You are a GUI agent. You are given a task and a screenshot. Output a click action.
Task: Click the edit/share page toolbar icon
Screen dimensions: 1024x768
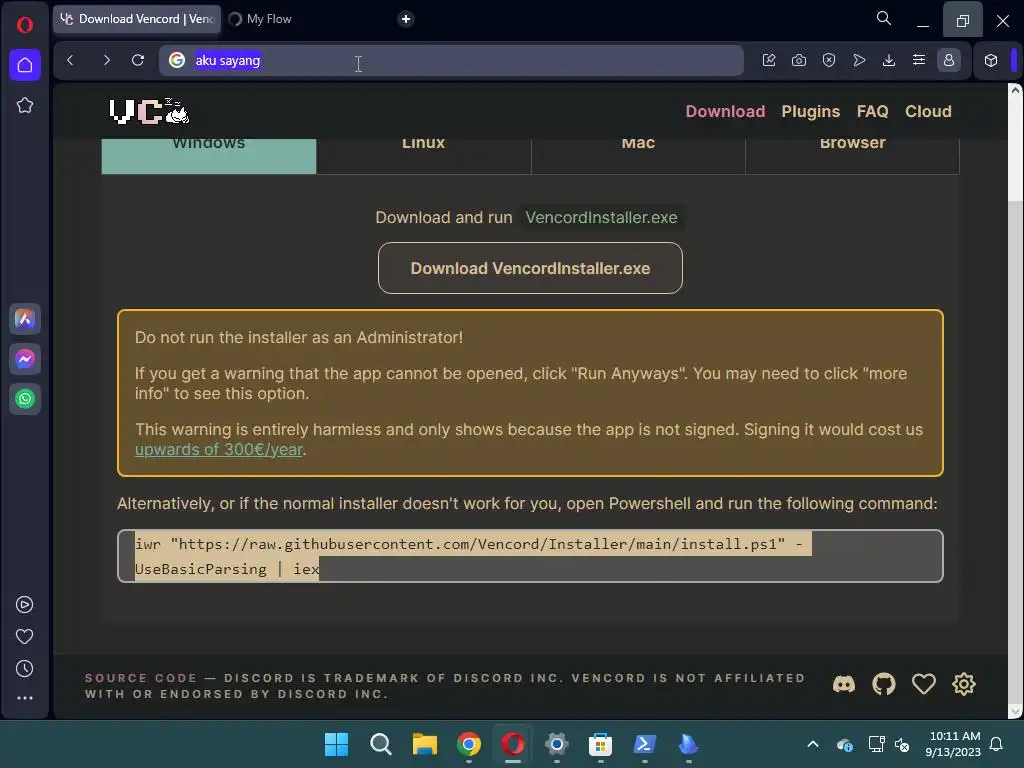(x=769, y=60)
